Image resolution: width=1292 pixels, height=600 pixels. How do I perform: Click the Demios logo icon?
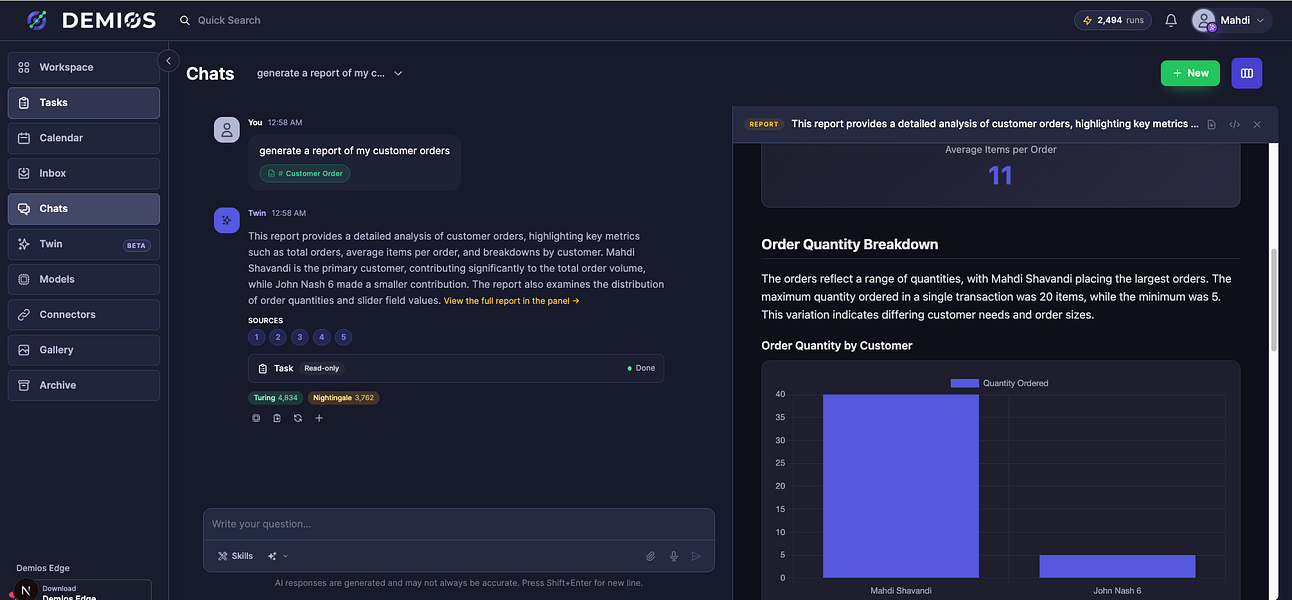(37, 20)
